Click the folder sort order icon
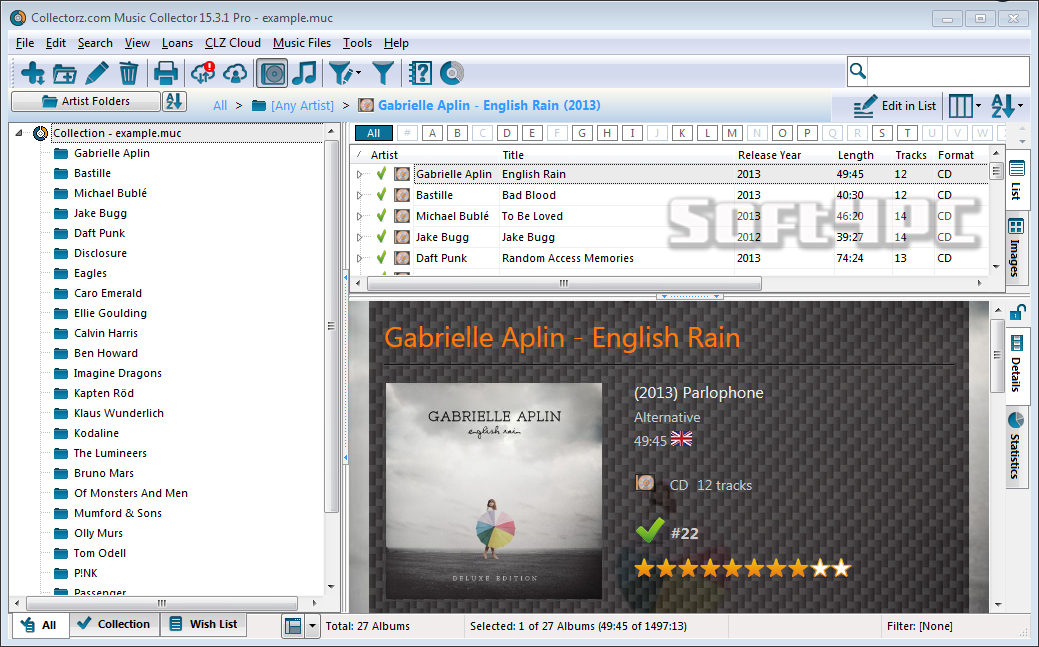The width and height of the screenshot is (1039, 647). [174, 101]
